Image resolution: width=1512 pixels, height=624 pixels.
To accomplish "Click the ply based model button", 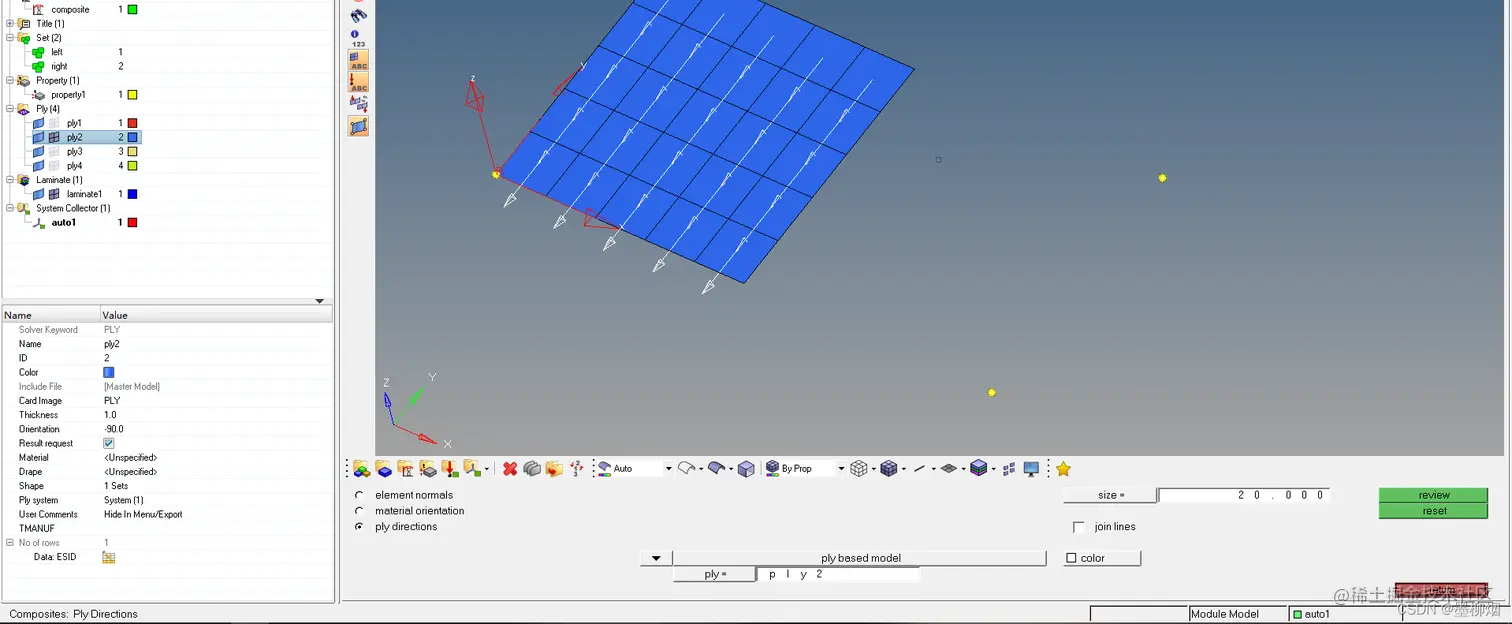I will coord(860,558).
